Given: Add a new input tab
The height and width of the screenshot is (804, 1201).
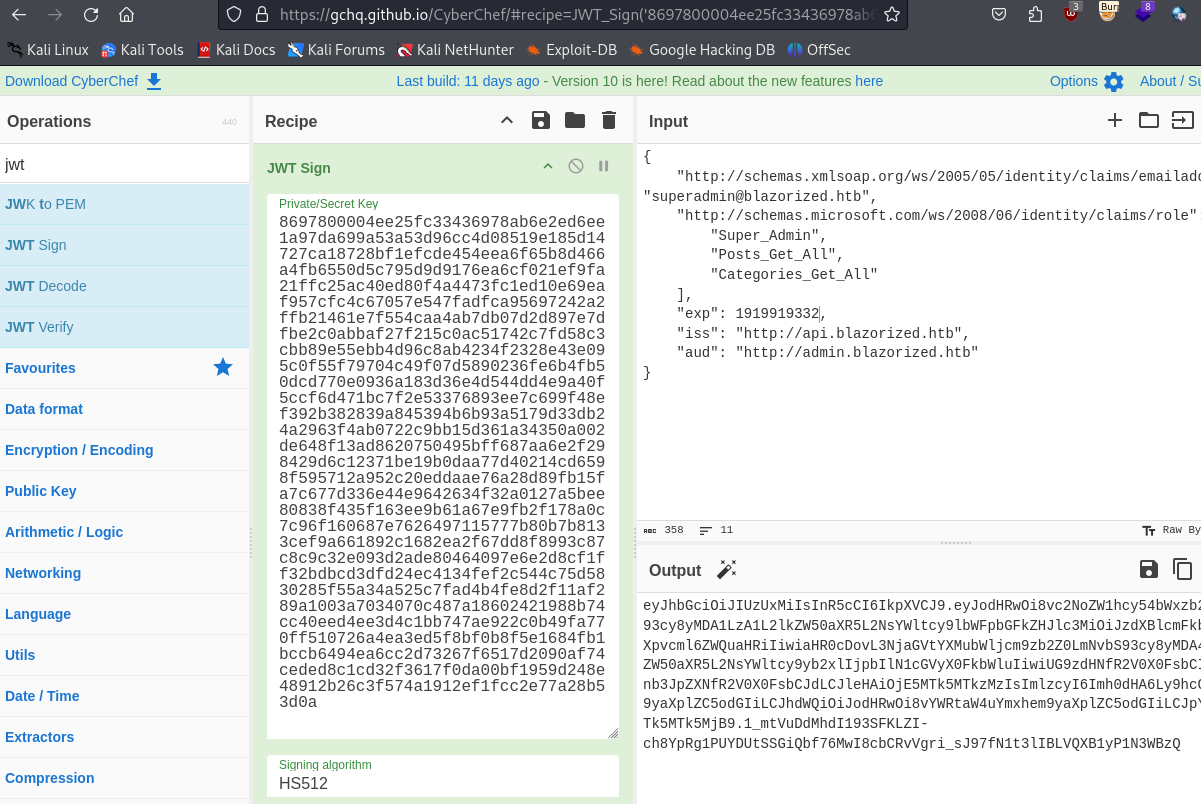Looking at the screenshot, I should point(1115,121).
